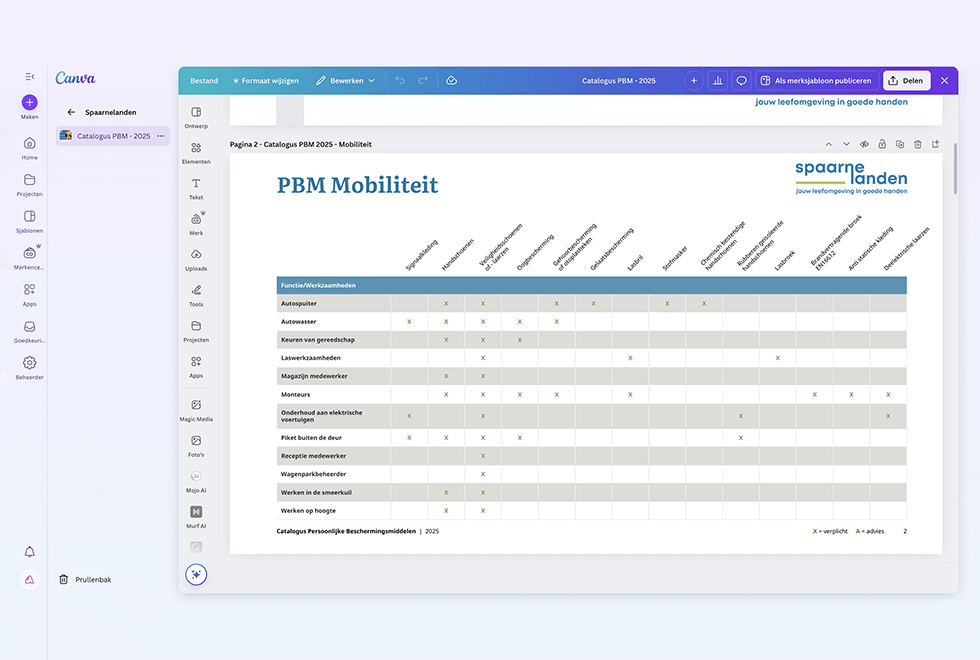Move page 2 down with chevron

pyautogui.click(x=846, y=144)
